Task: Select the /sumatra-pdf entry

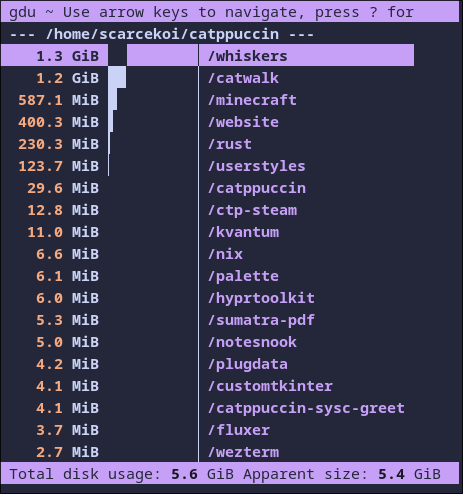Action: tap(261, 320)
